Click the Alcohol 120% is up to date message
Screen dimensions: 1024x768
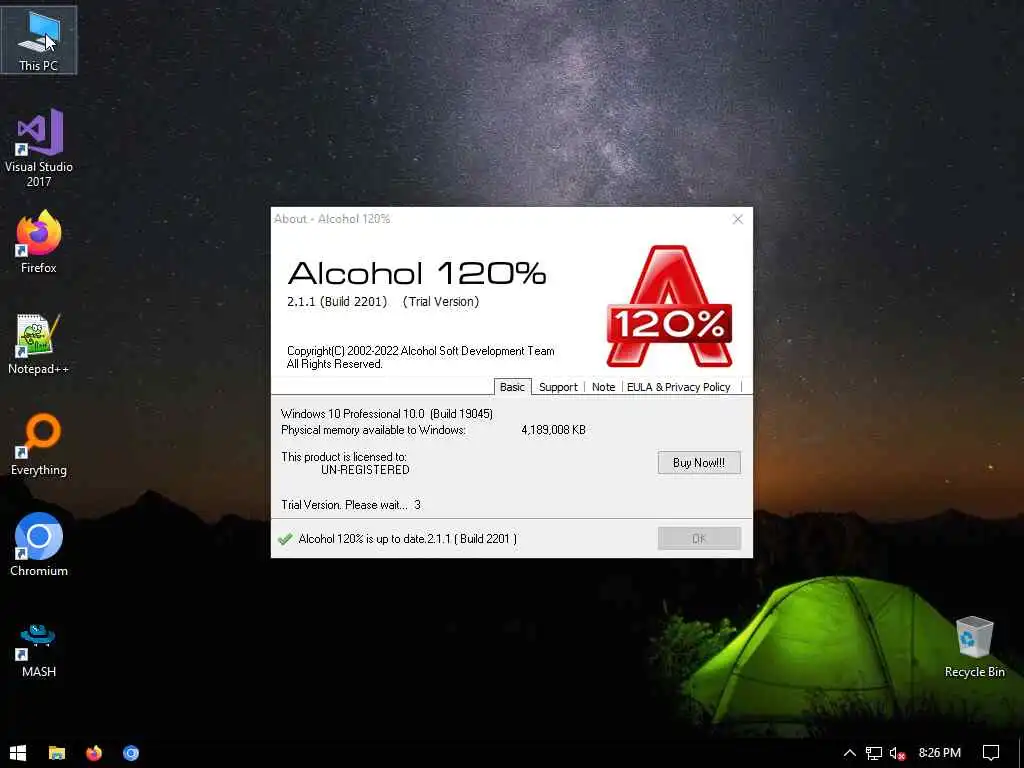408,539
